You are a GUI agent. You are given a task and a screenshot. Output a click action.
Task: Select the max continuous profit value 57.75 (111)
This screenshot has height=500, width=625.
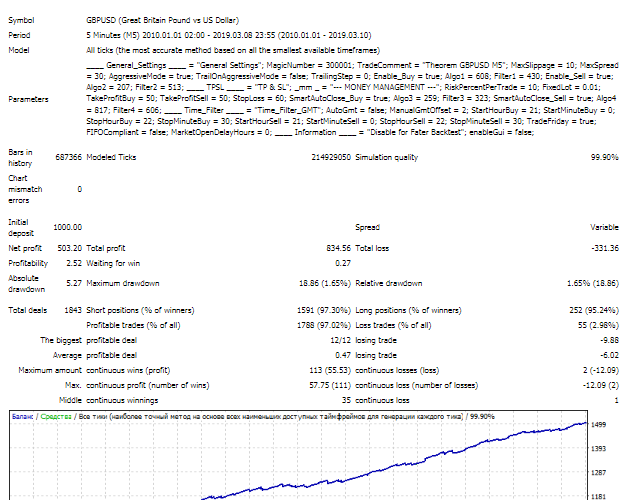coord(330,386)
